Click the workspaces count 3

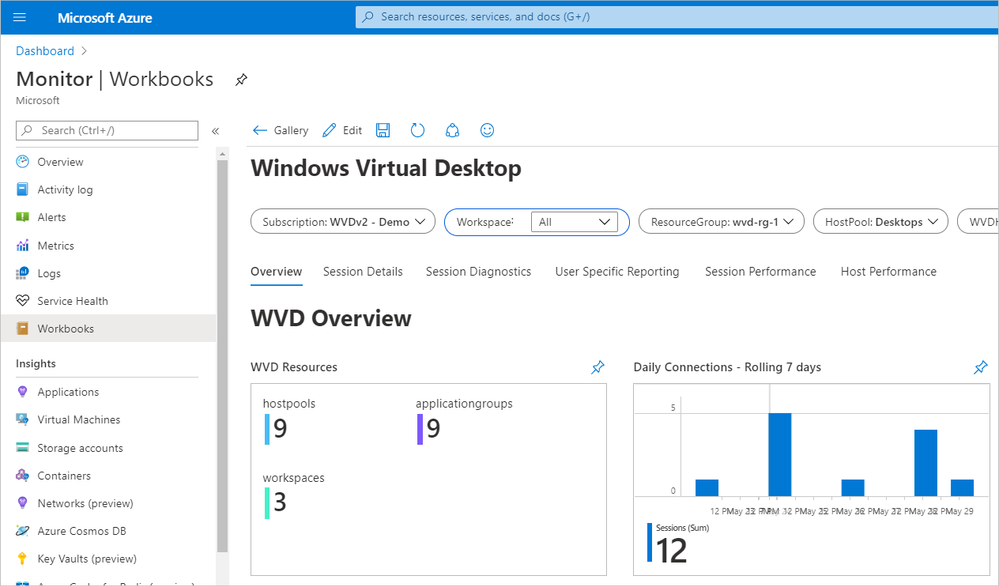[280, 503]
